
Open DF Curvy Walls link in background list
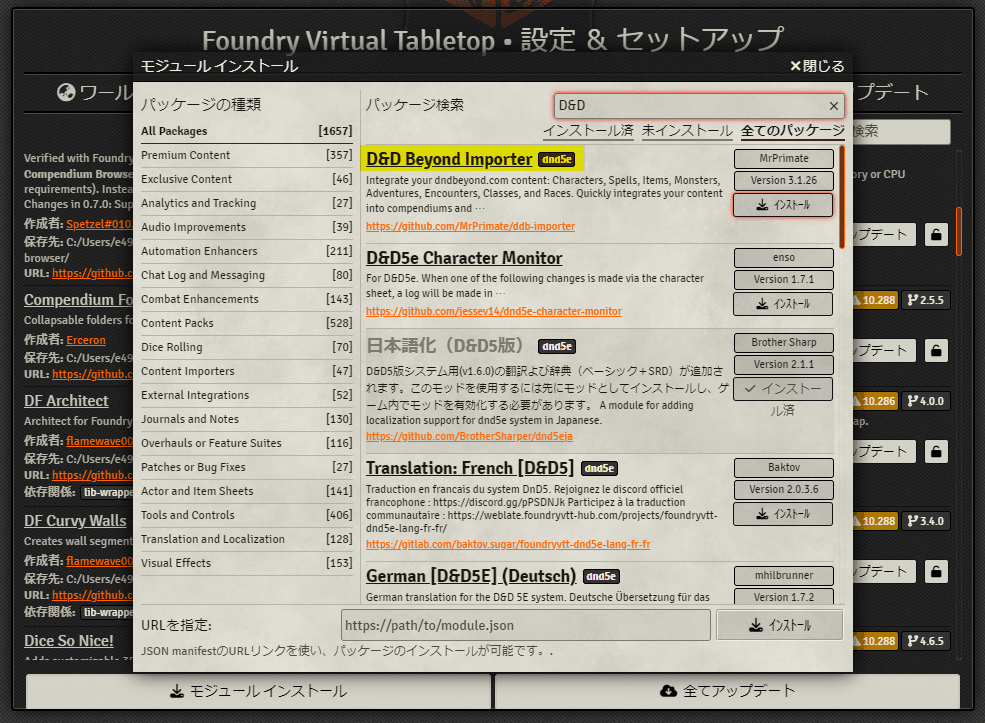click(x=75, y=521)
